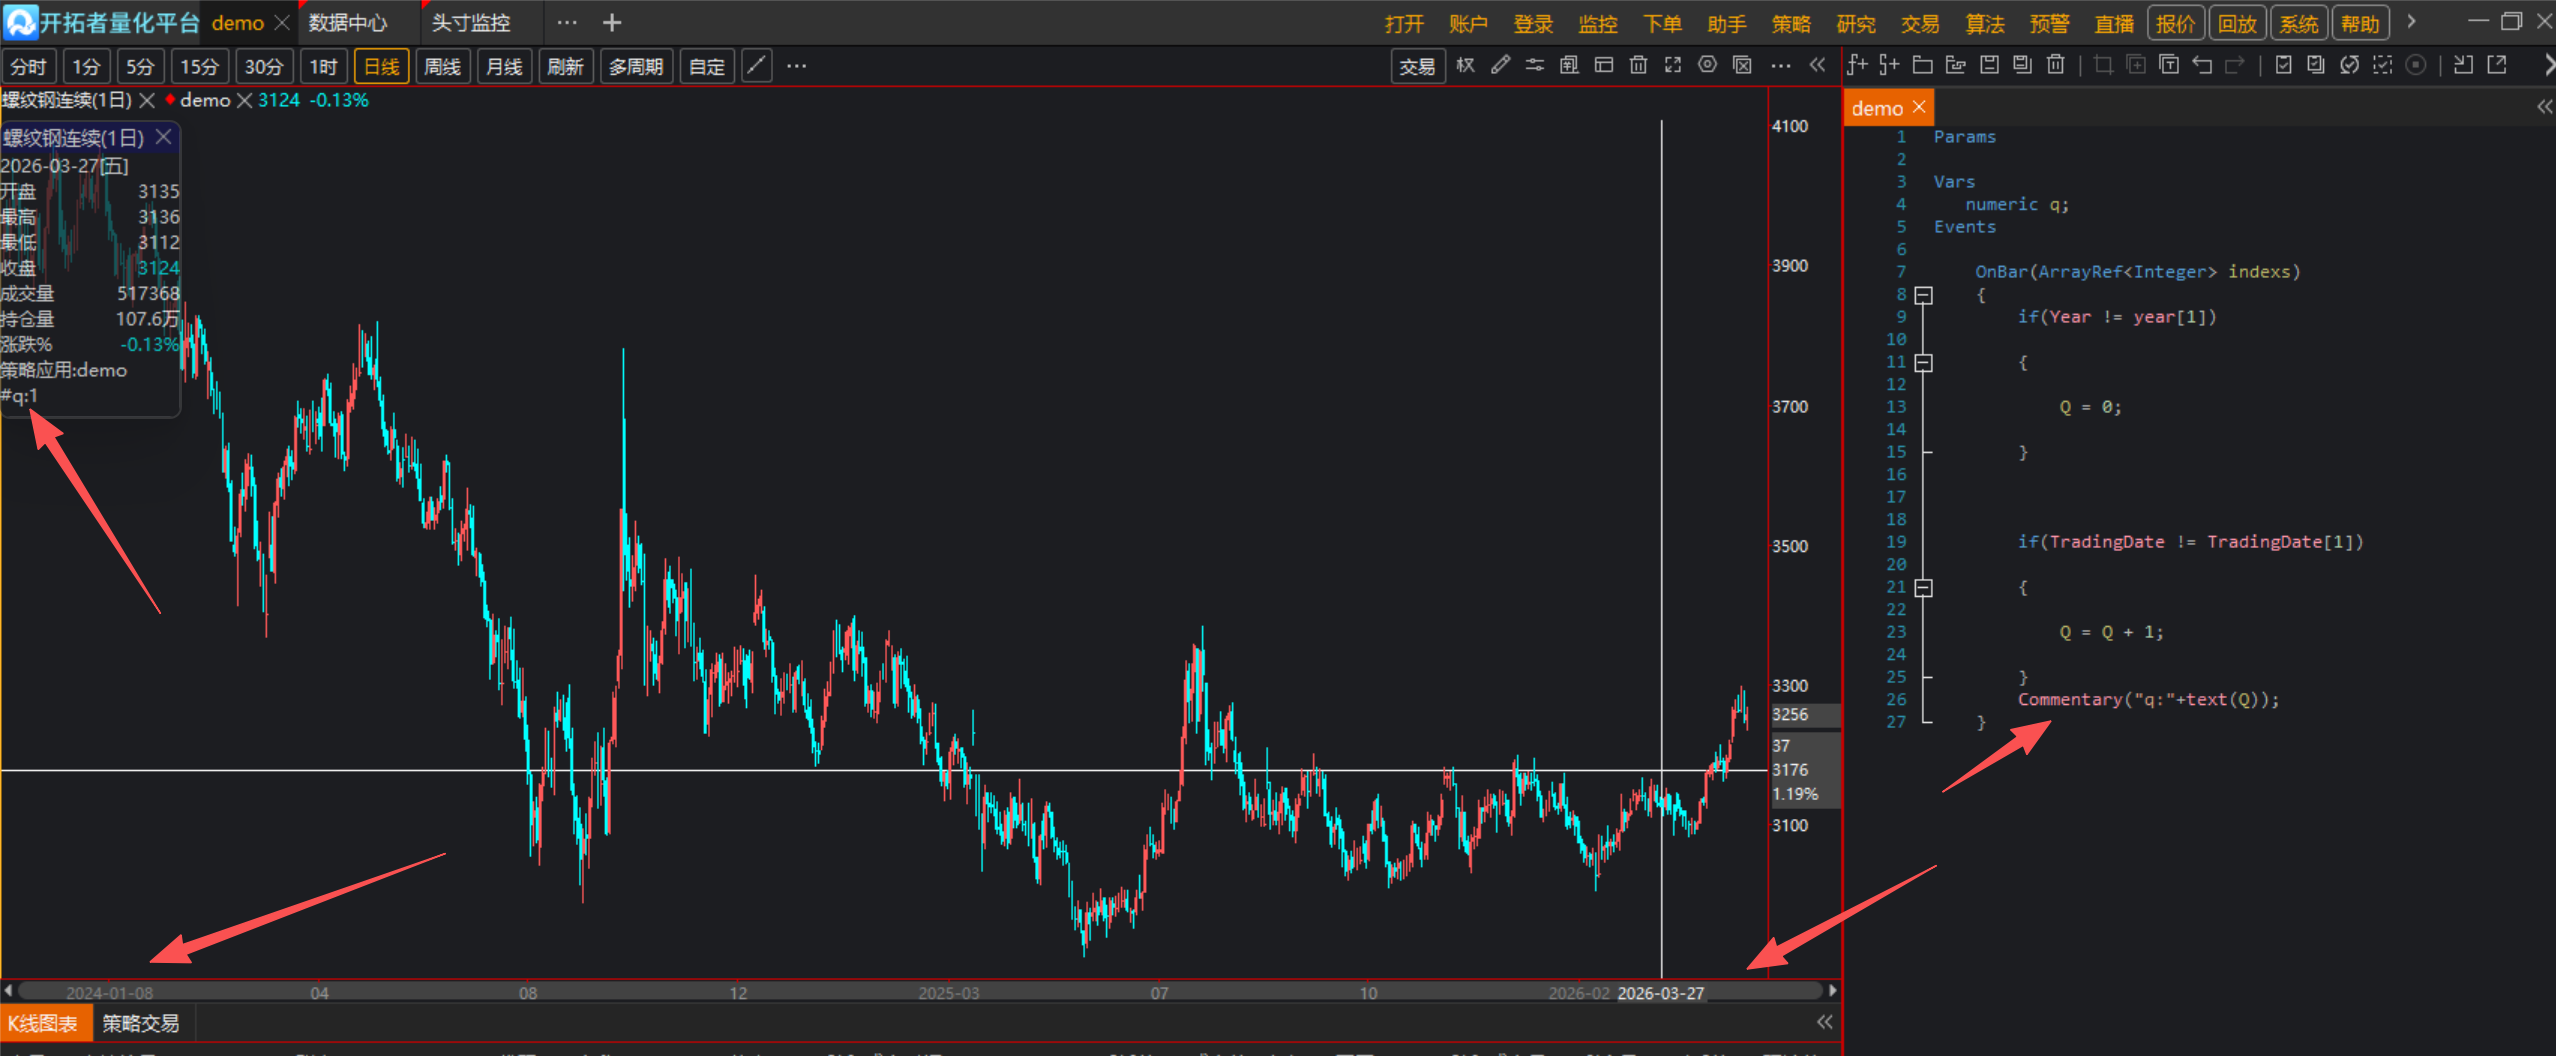The width and height of the screenshot is (2556, 1056).
Task: Click the chart's horizontal time scrollbar
Action: click(x=920, y=991)
